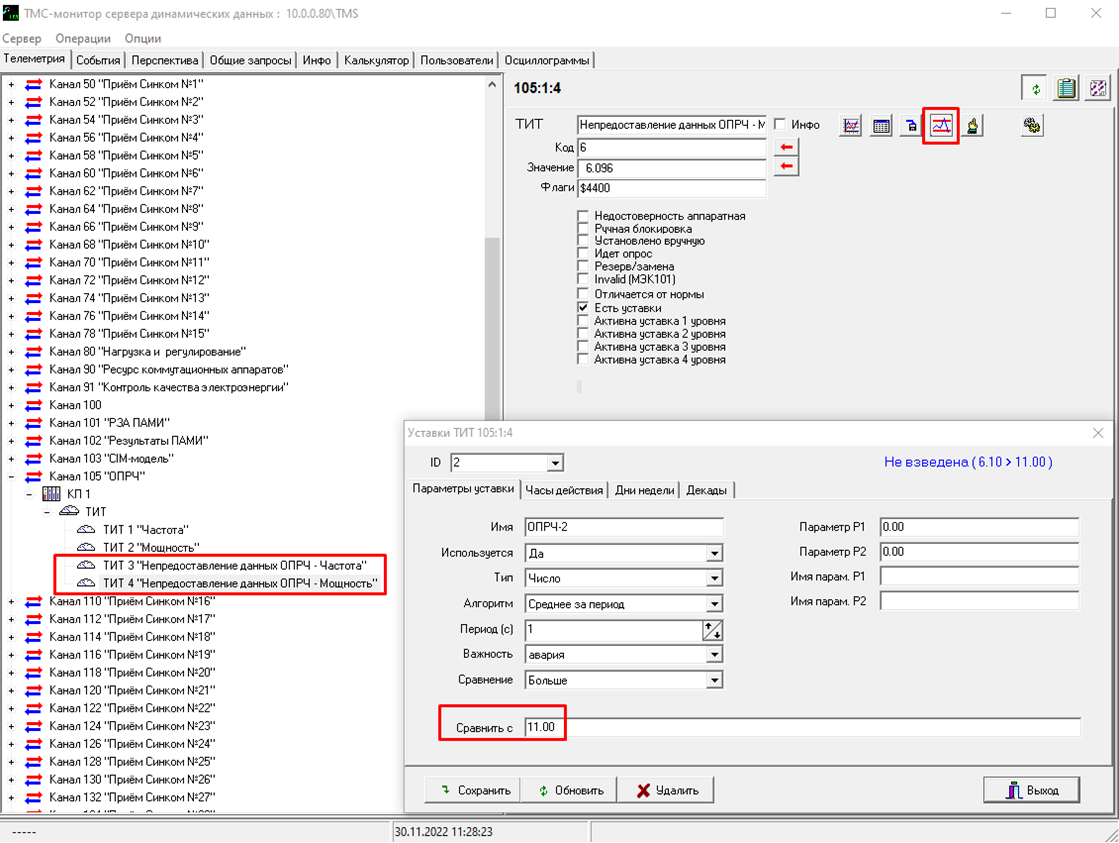The width and height of the screenshot is (1119, 843).
Task: Open the 'Сравнение' dropdown showing Больше
Action: pos(714,680)
